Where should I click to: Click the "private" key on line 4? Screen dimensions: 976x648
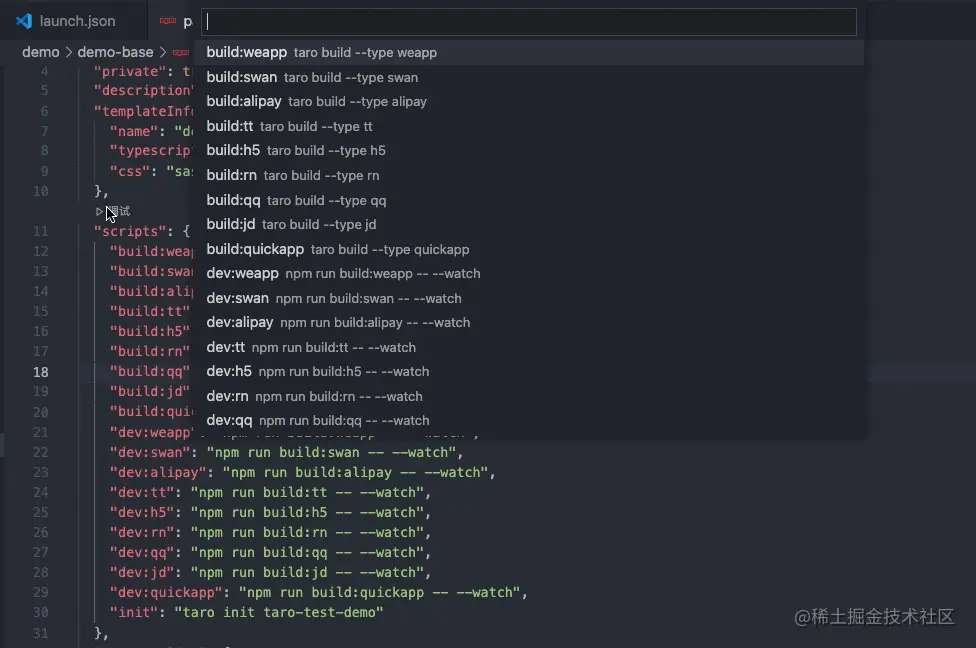click(x=130, y=72)
